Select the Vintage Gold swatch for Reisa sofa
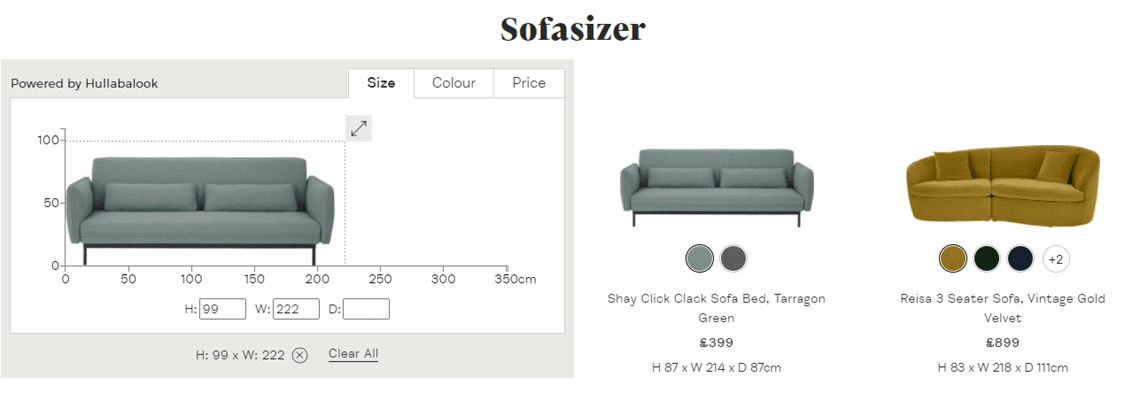The image size is (1140, 416). (x=953, y=259)
